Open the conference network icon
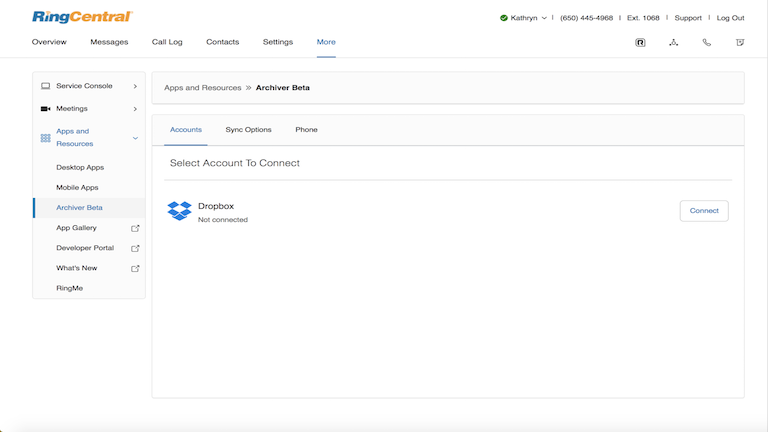Viewport: 768px width, 432px height. click(x=674, y=42)
